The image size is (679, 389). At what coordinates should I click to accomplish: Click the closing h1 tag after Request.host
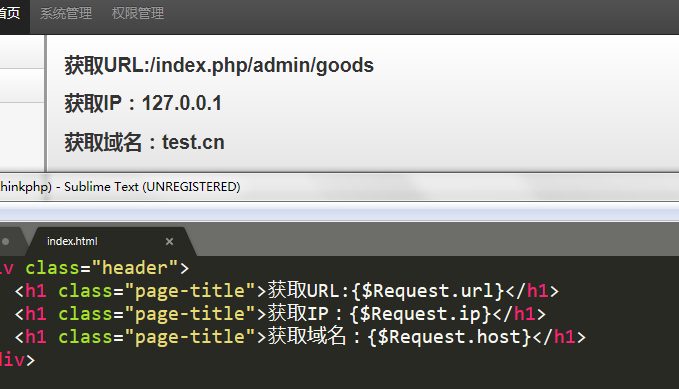pyautogui.click(x=559, y=337)
